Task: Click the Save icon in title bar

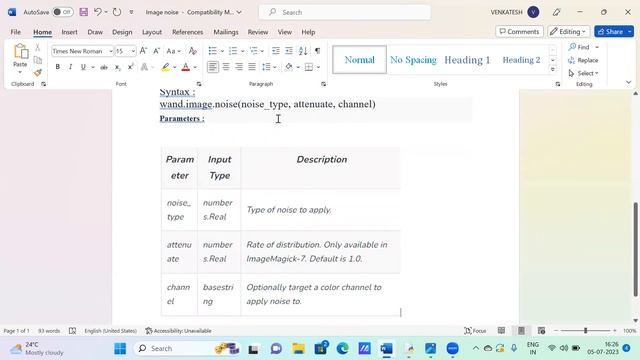Action: coord(84,12)
